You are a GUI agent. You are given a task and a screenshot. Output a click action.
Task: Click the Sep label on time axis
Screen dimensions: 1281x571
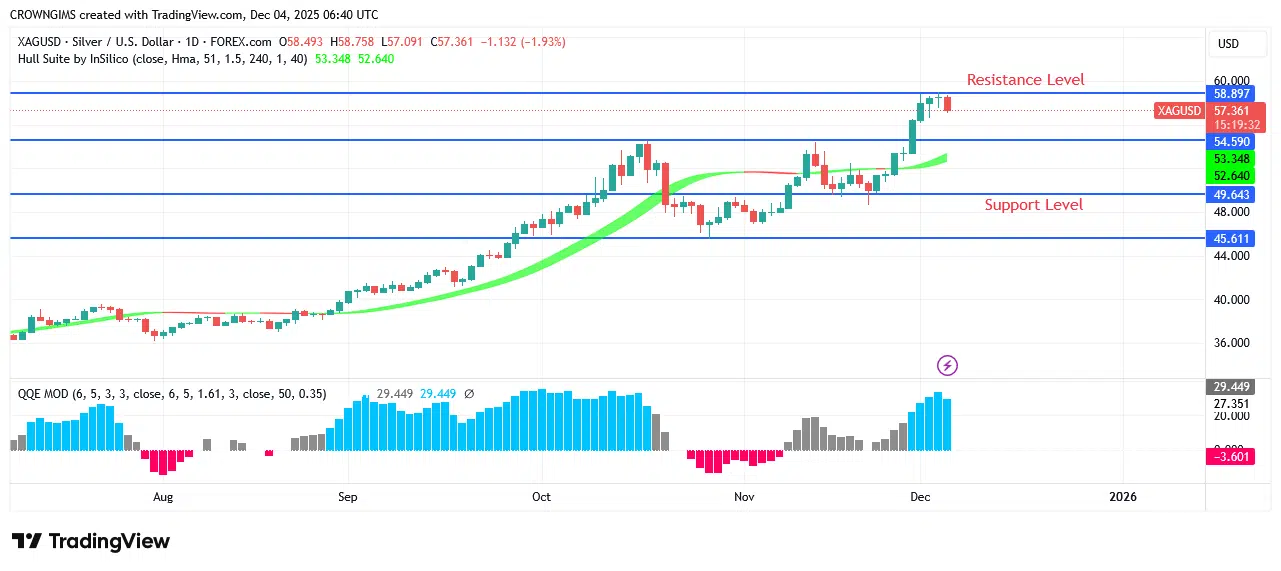click(x=348, y=496)
